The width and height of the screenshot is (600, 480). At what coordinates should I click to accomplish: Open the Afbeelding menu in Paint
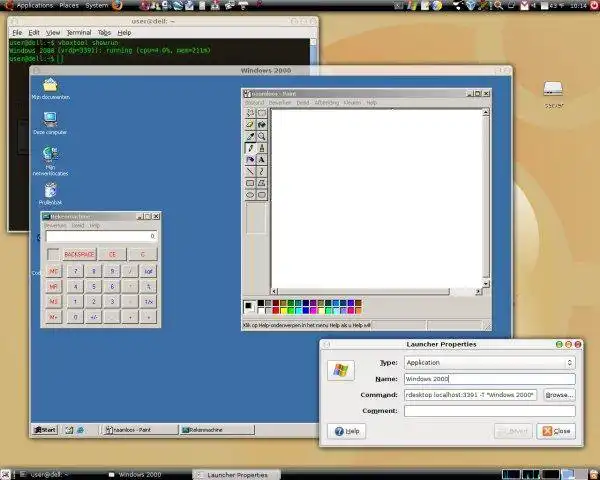point(327,103)
